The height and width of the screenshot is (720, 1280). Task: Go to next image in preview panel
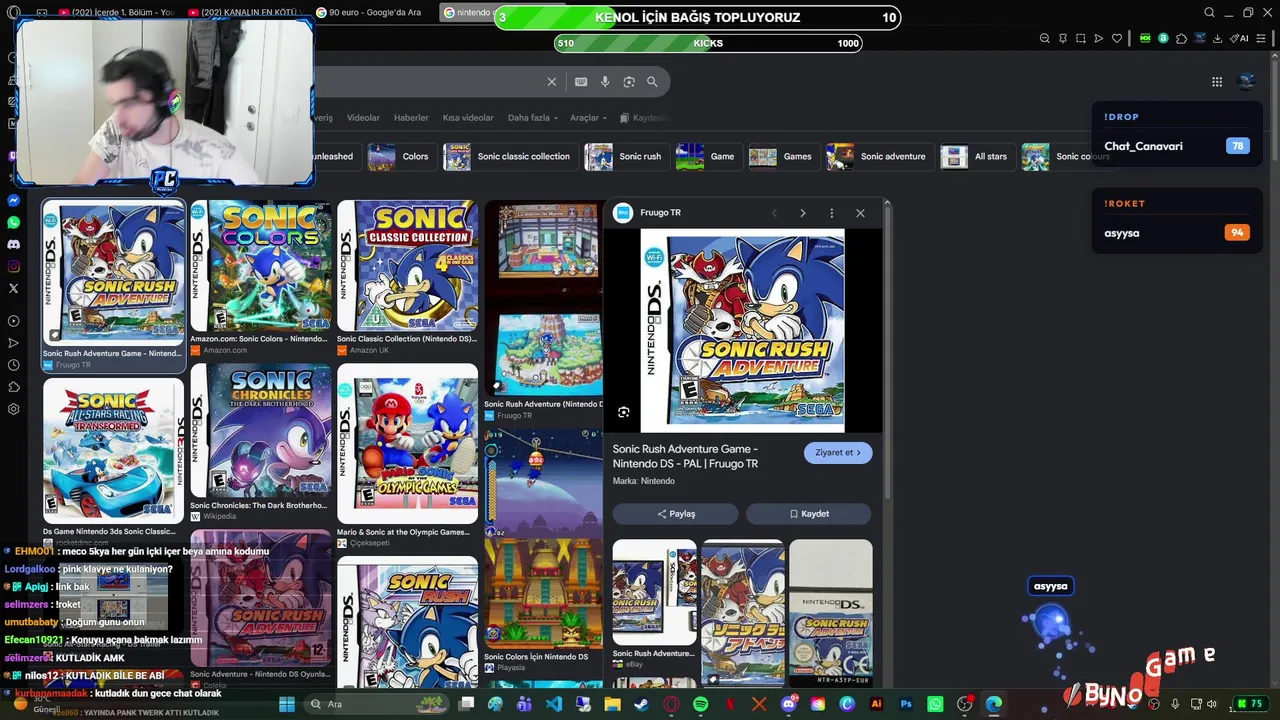click(x=802, y=213)
